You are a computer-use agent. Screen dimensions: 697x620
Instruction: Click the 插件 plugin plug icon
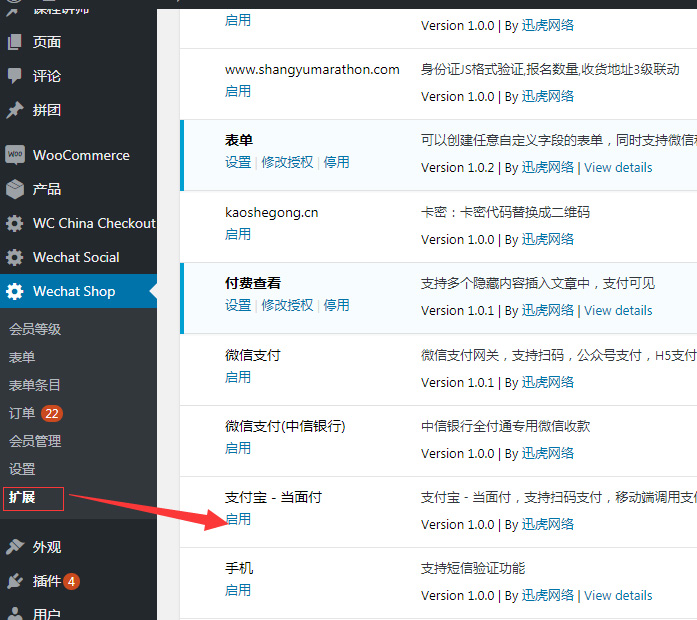click(x=14, y=581)
